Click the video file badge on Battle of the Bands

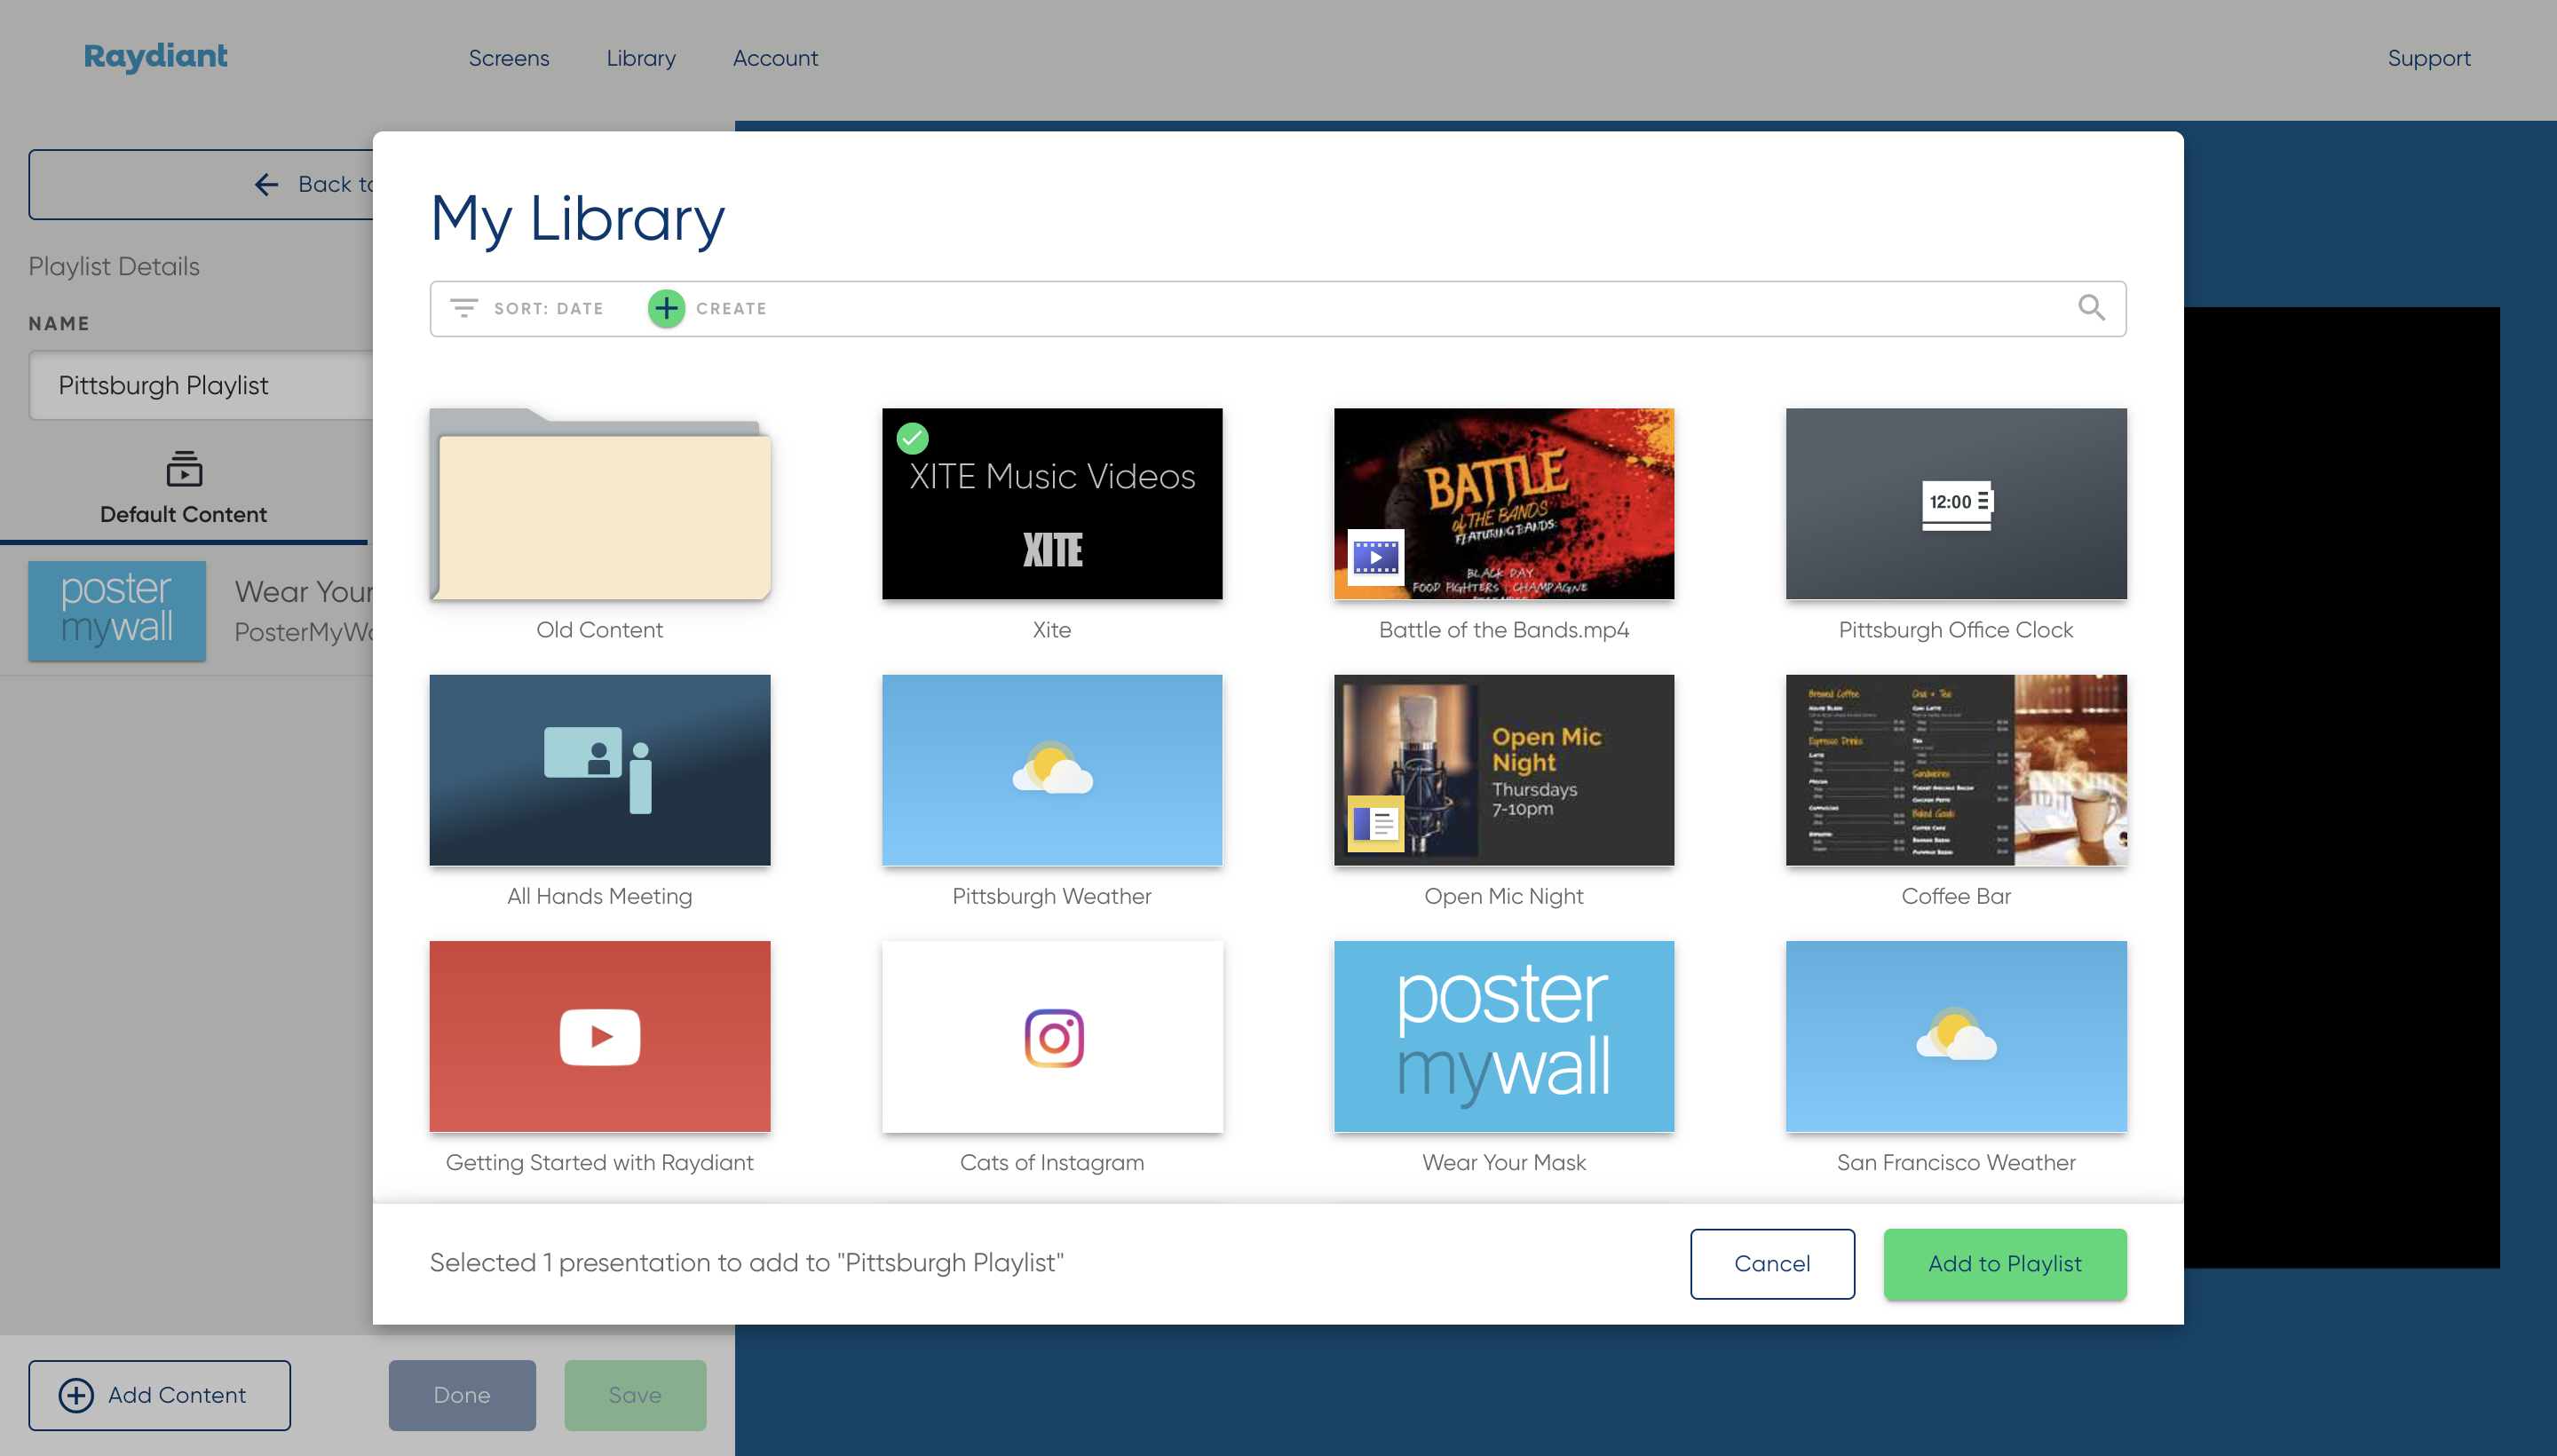[1375, 557]
